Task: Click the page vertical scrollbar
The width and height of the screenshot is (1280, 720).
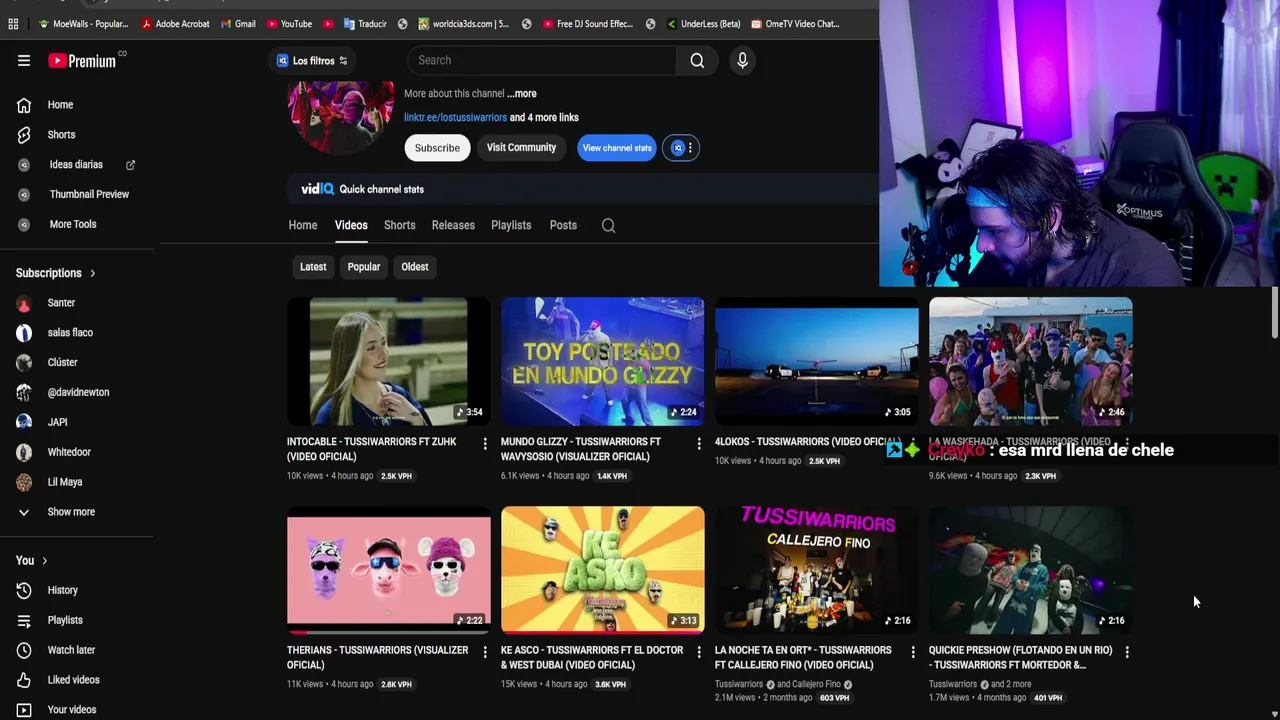Action: pyautogui.click(x=1275, y=313)
